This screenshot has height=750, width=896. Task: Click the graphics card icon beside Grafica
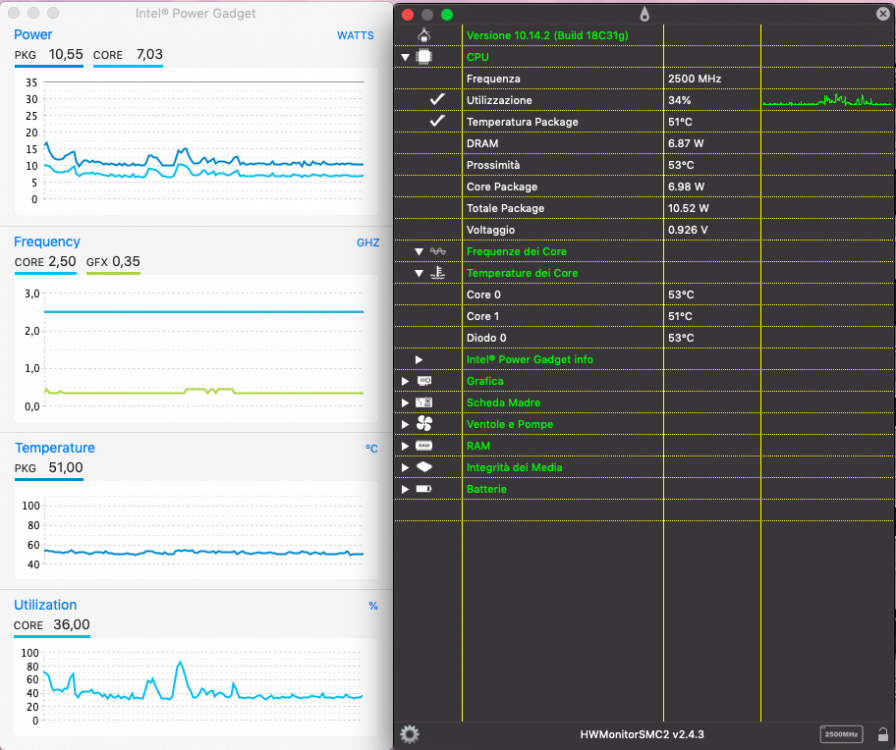click(424, 381)
